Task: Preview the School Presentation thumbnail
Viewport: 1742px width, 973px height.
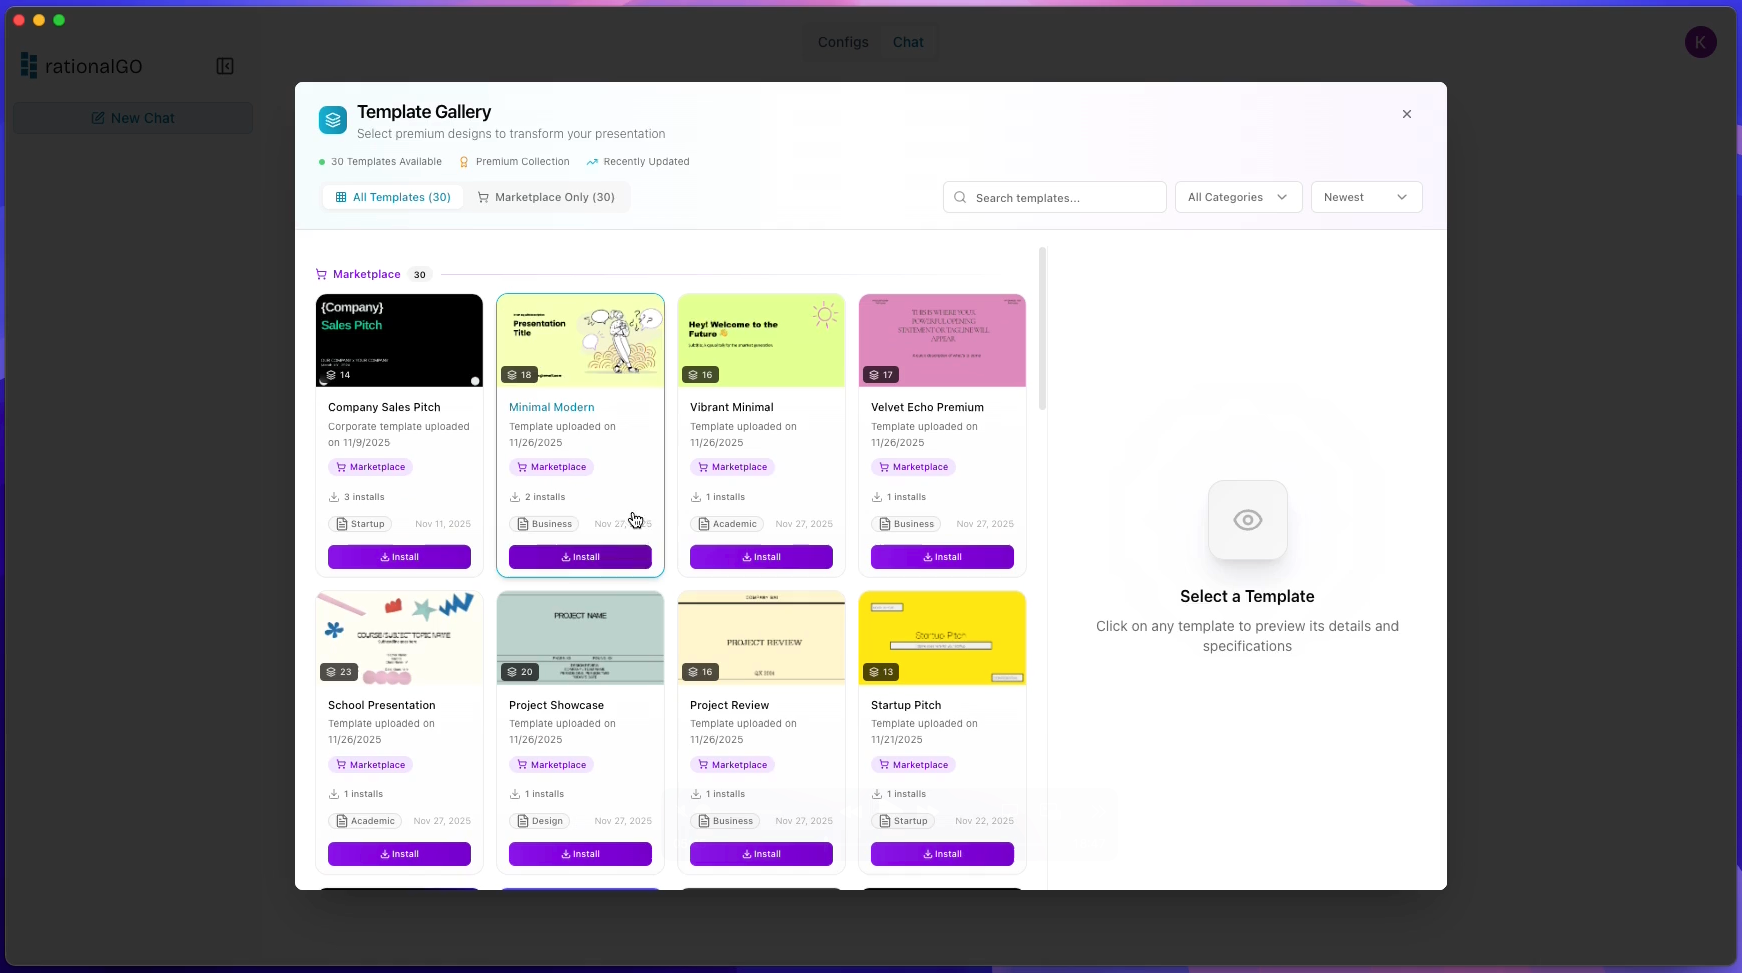Action: [399, 638]
